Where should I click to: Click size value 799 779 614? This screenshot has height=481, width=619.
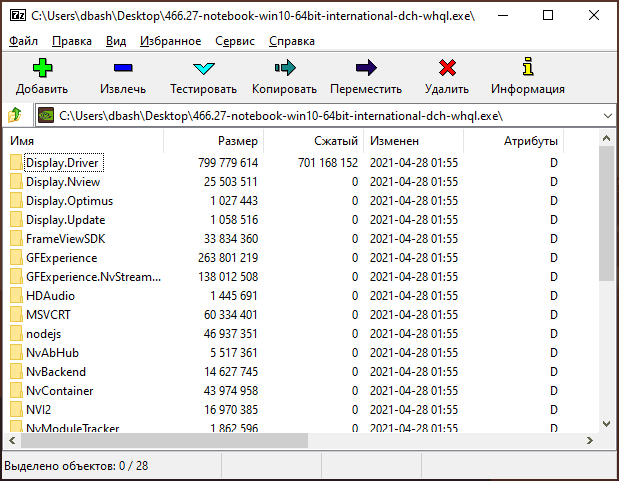click(228, 163)
